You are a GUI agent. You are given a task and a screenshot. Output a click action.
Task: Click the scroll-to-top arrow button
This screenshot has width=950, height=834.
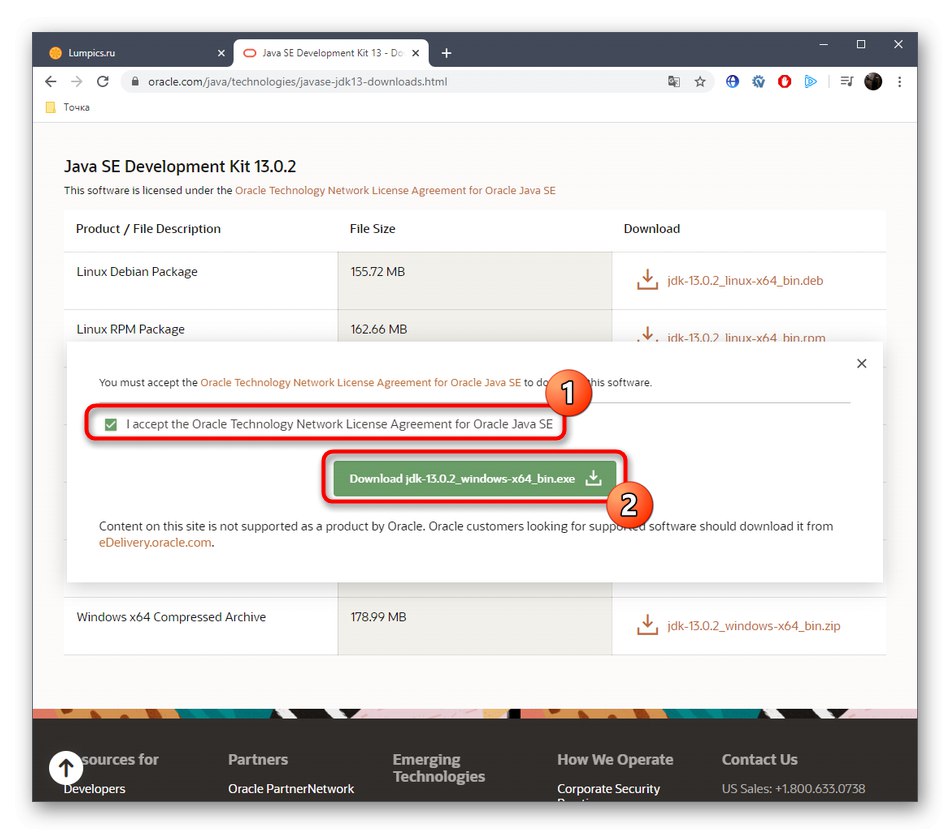tap(65, 768)
